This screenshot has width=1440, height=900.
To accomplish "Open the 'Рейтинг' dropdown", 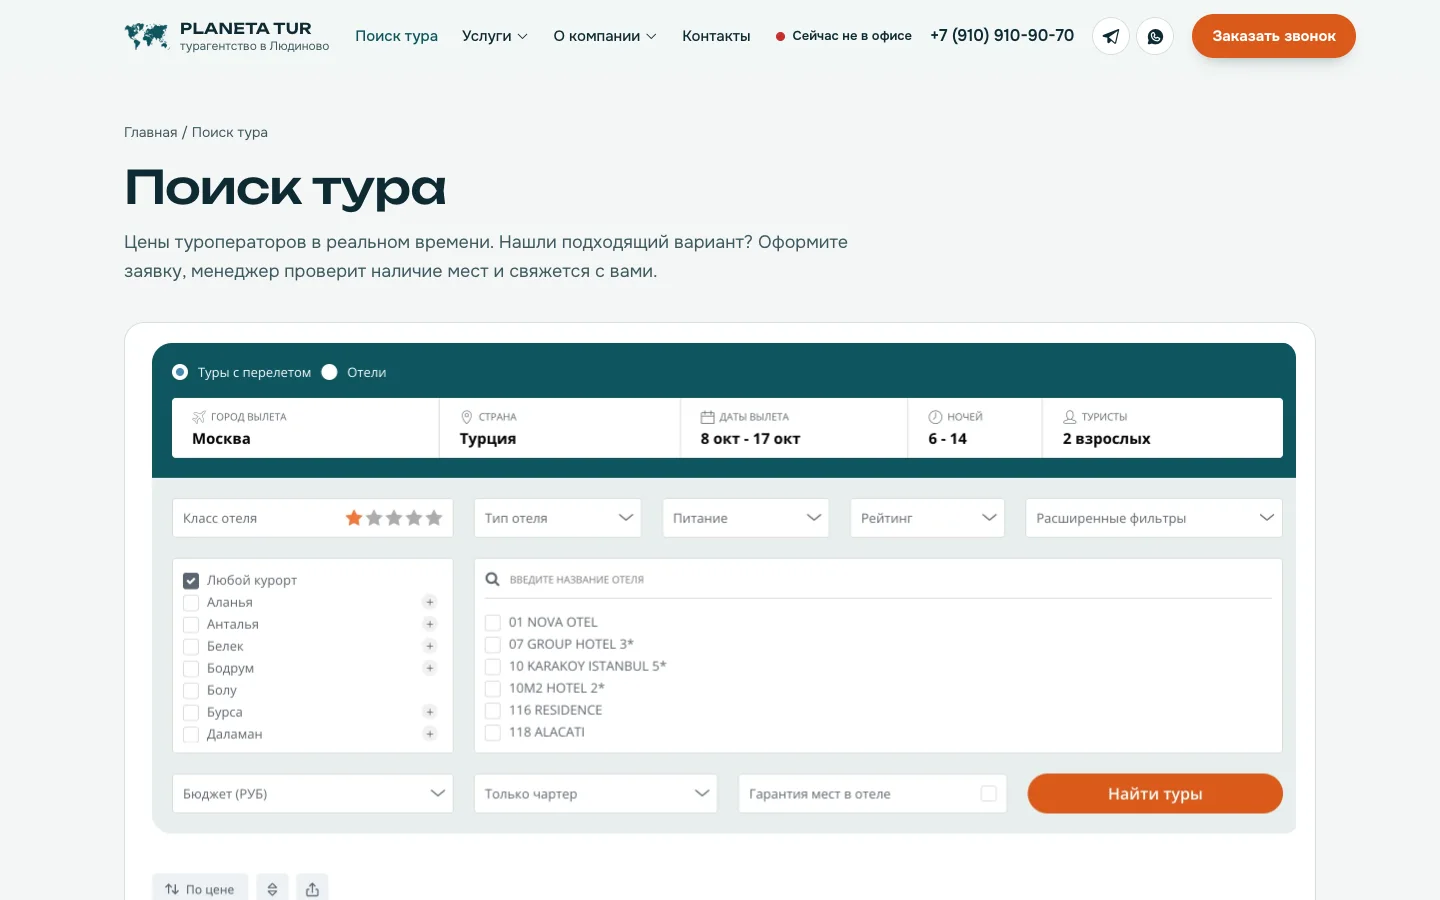I will pos(928,518).
